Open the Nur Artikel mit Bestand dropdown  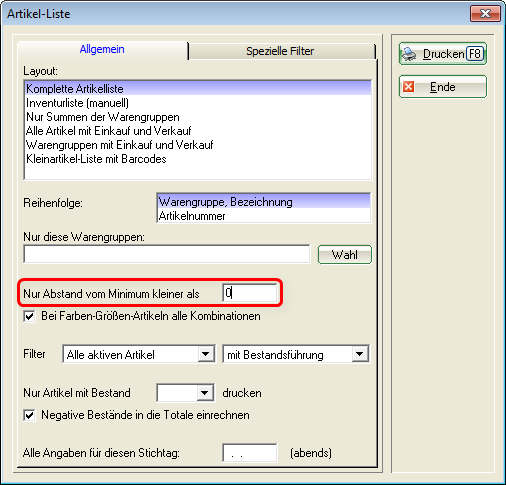(x=205, y=393)
